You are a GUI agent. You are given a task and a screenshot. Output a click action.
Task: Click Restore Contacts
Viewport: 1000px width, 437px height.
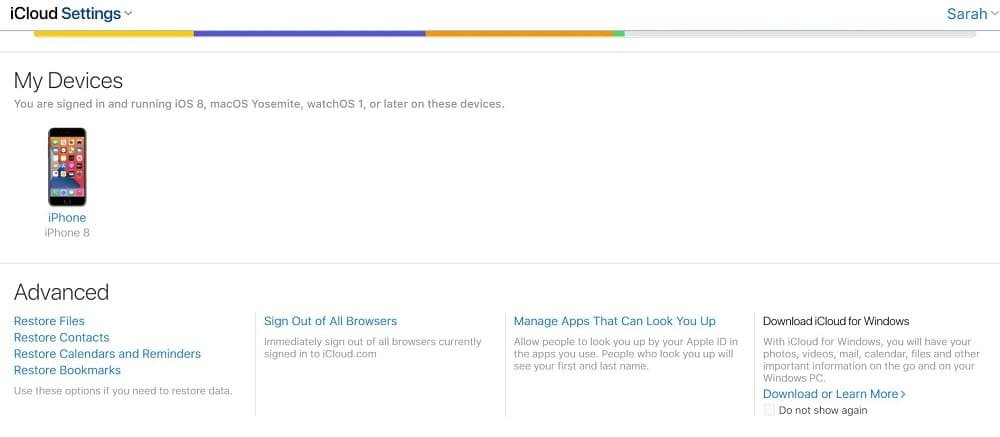coord(61,338)
